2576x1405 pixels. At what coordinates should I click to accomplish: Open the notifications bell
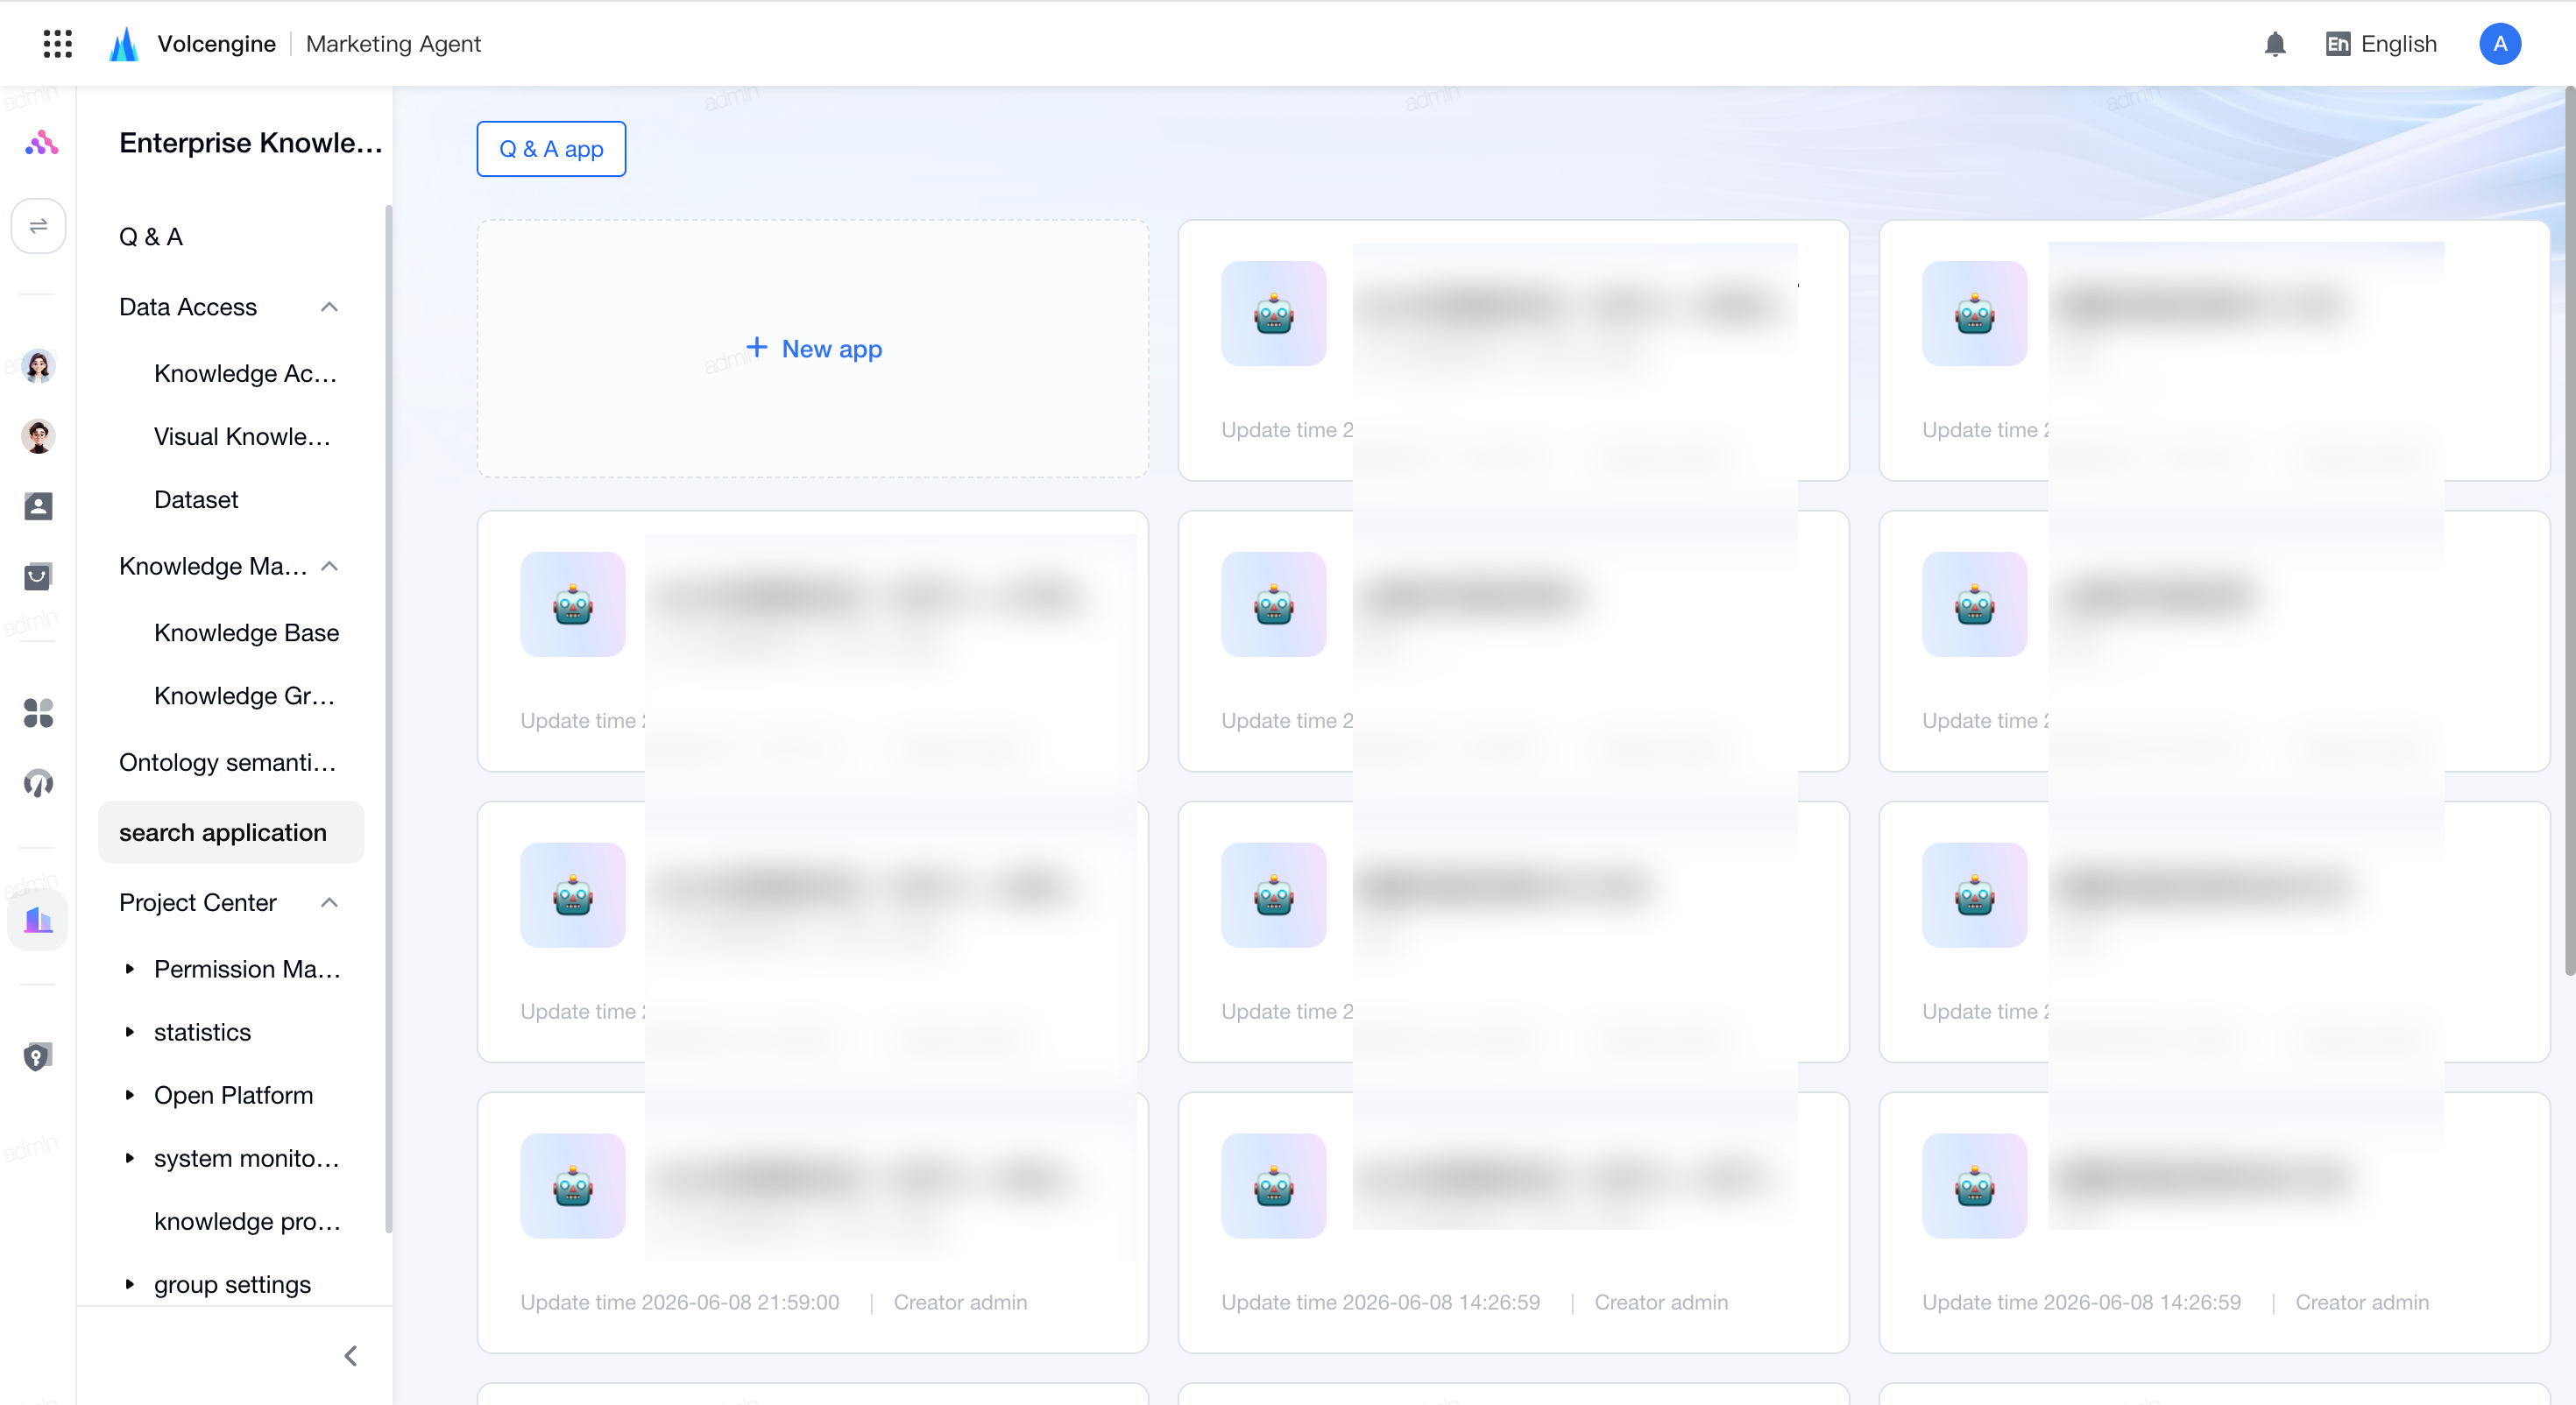[2275, 44]
